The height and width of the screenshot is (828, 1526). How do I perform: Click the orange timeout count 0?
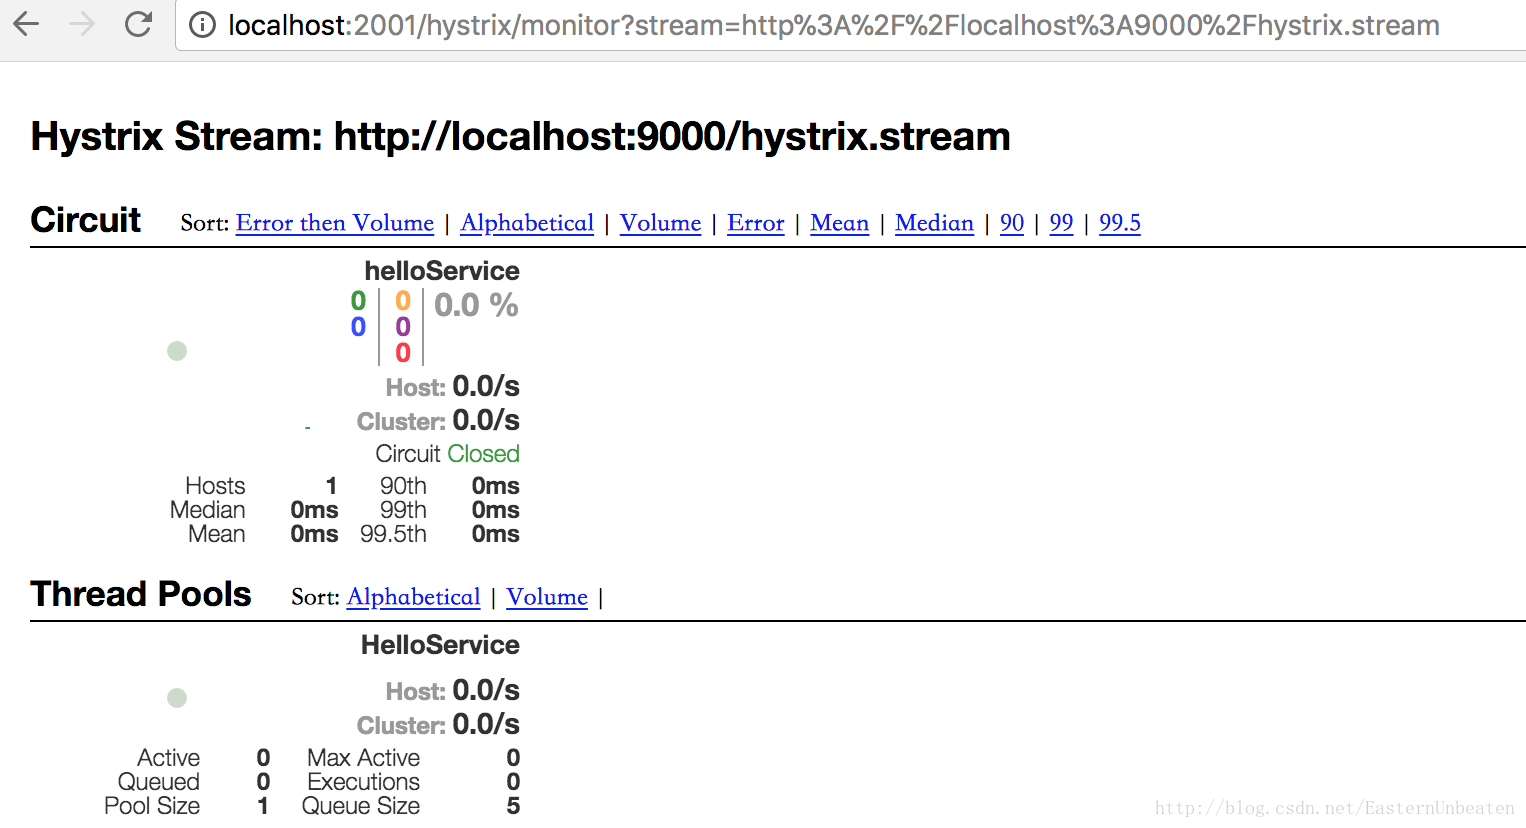(x=403, y=301)
